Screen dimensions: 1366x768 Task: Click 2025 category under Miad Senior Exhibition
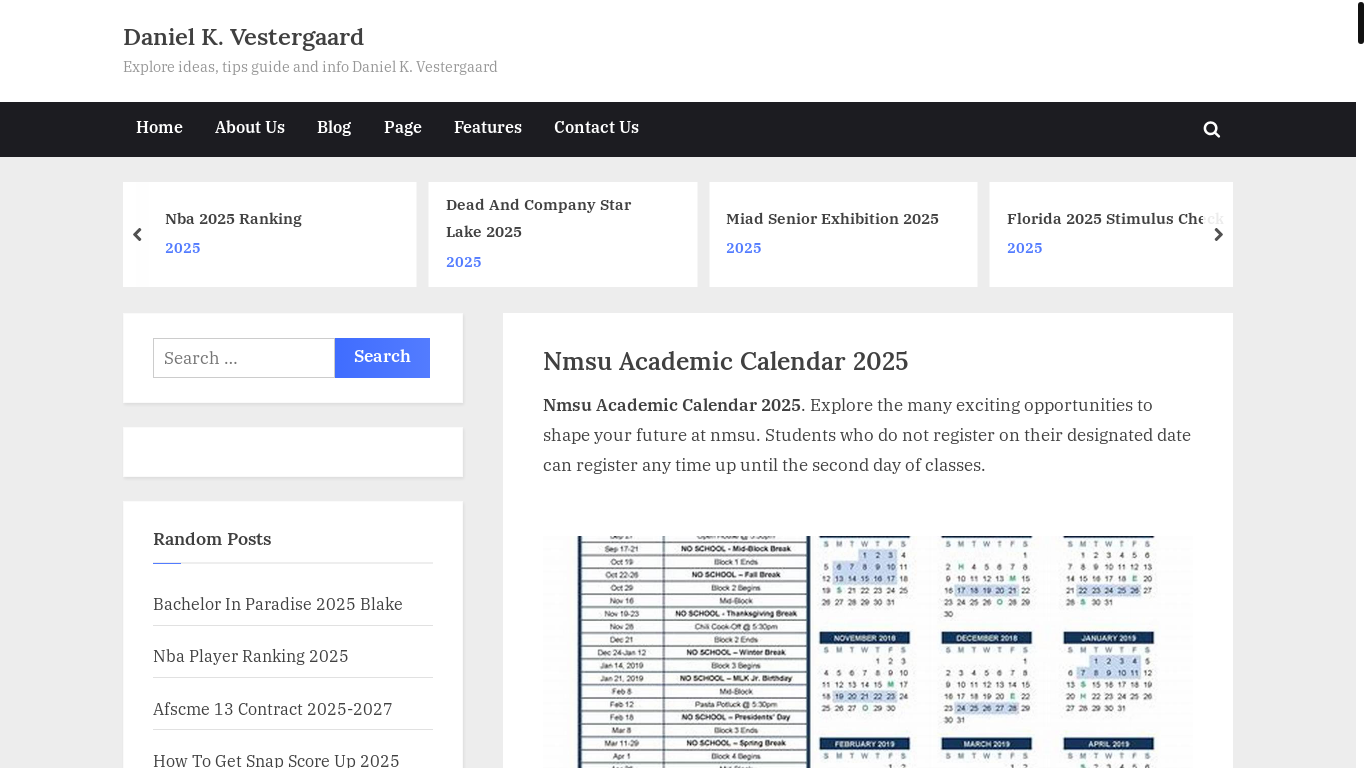point(744,248)
